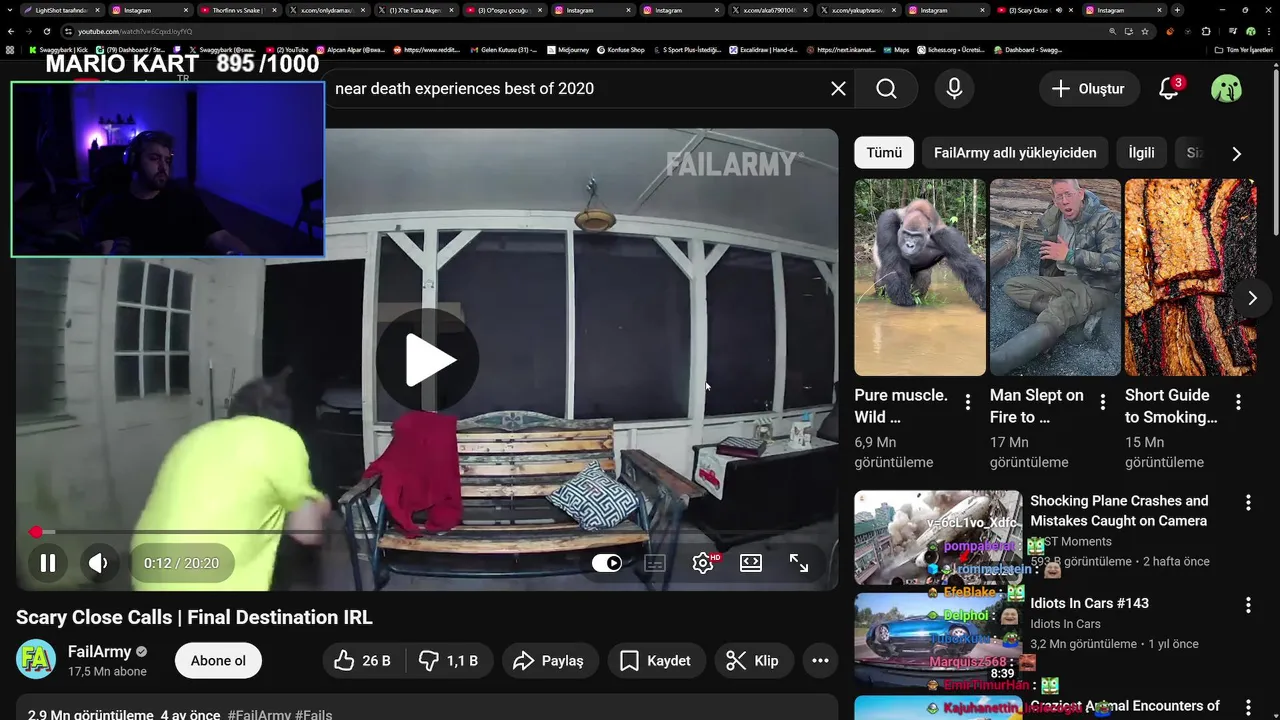The image size is (1280, 720).
Task: Open a new browser tab with plus
Action: click(x=1177, y=10)
